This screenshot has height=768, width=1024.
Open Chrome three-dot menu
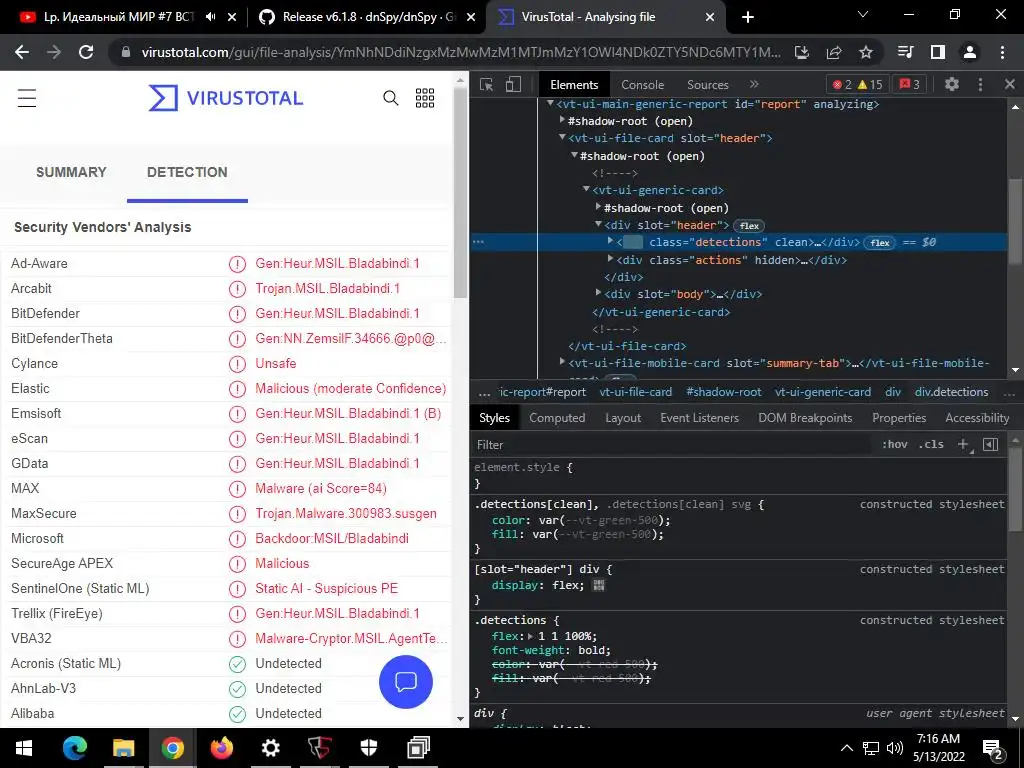click(x=1002, y=52)
